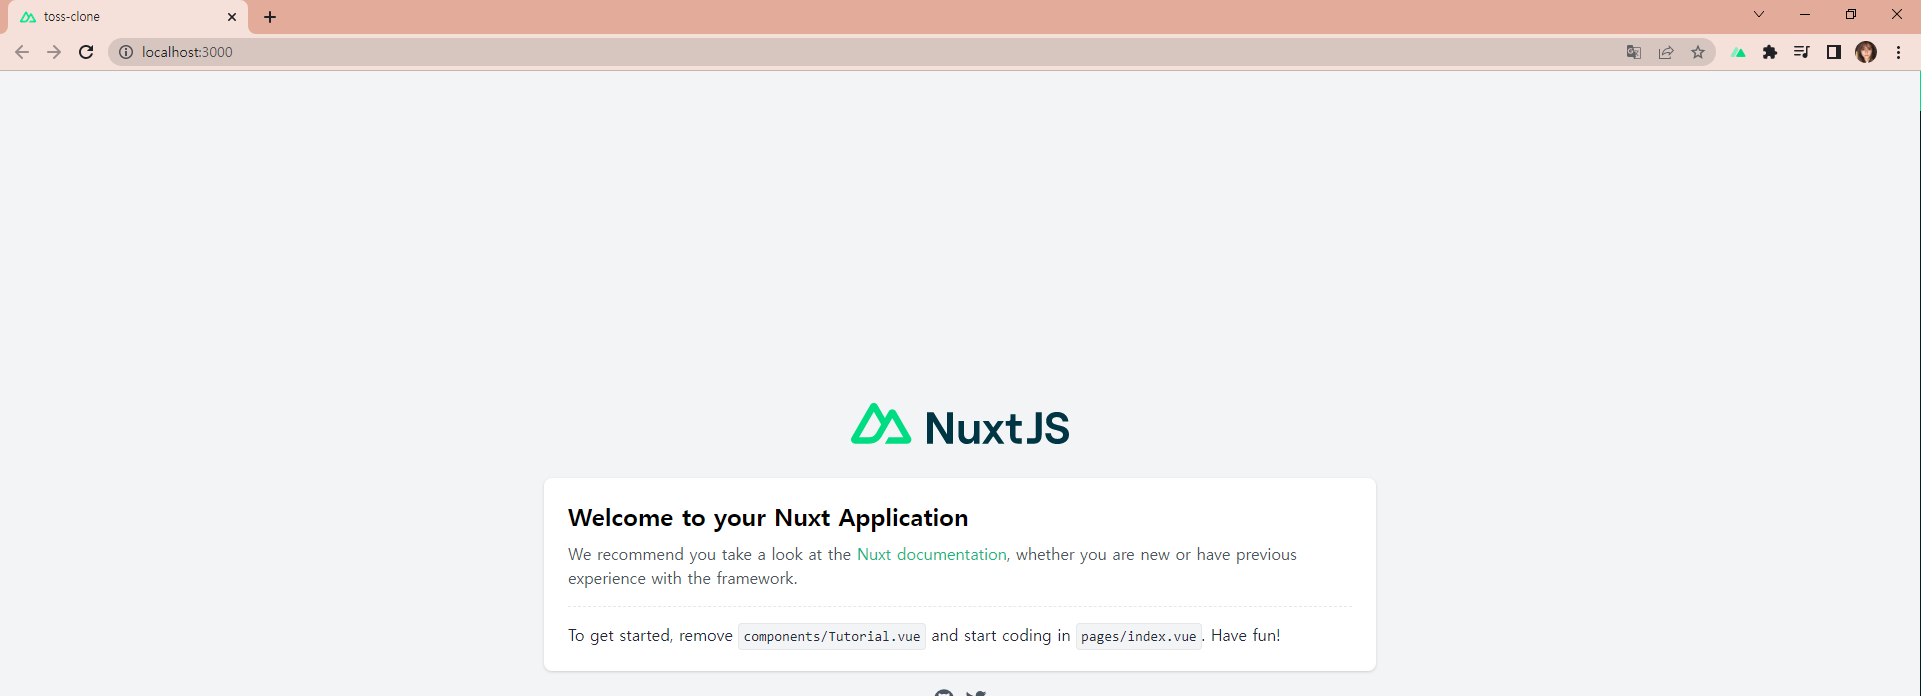Open the Chrome profile avatar
This screenshot has width=1921, height=696.
point(1866,52)
